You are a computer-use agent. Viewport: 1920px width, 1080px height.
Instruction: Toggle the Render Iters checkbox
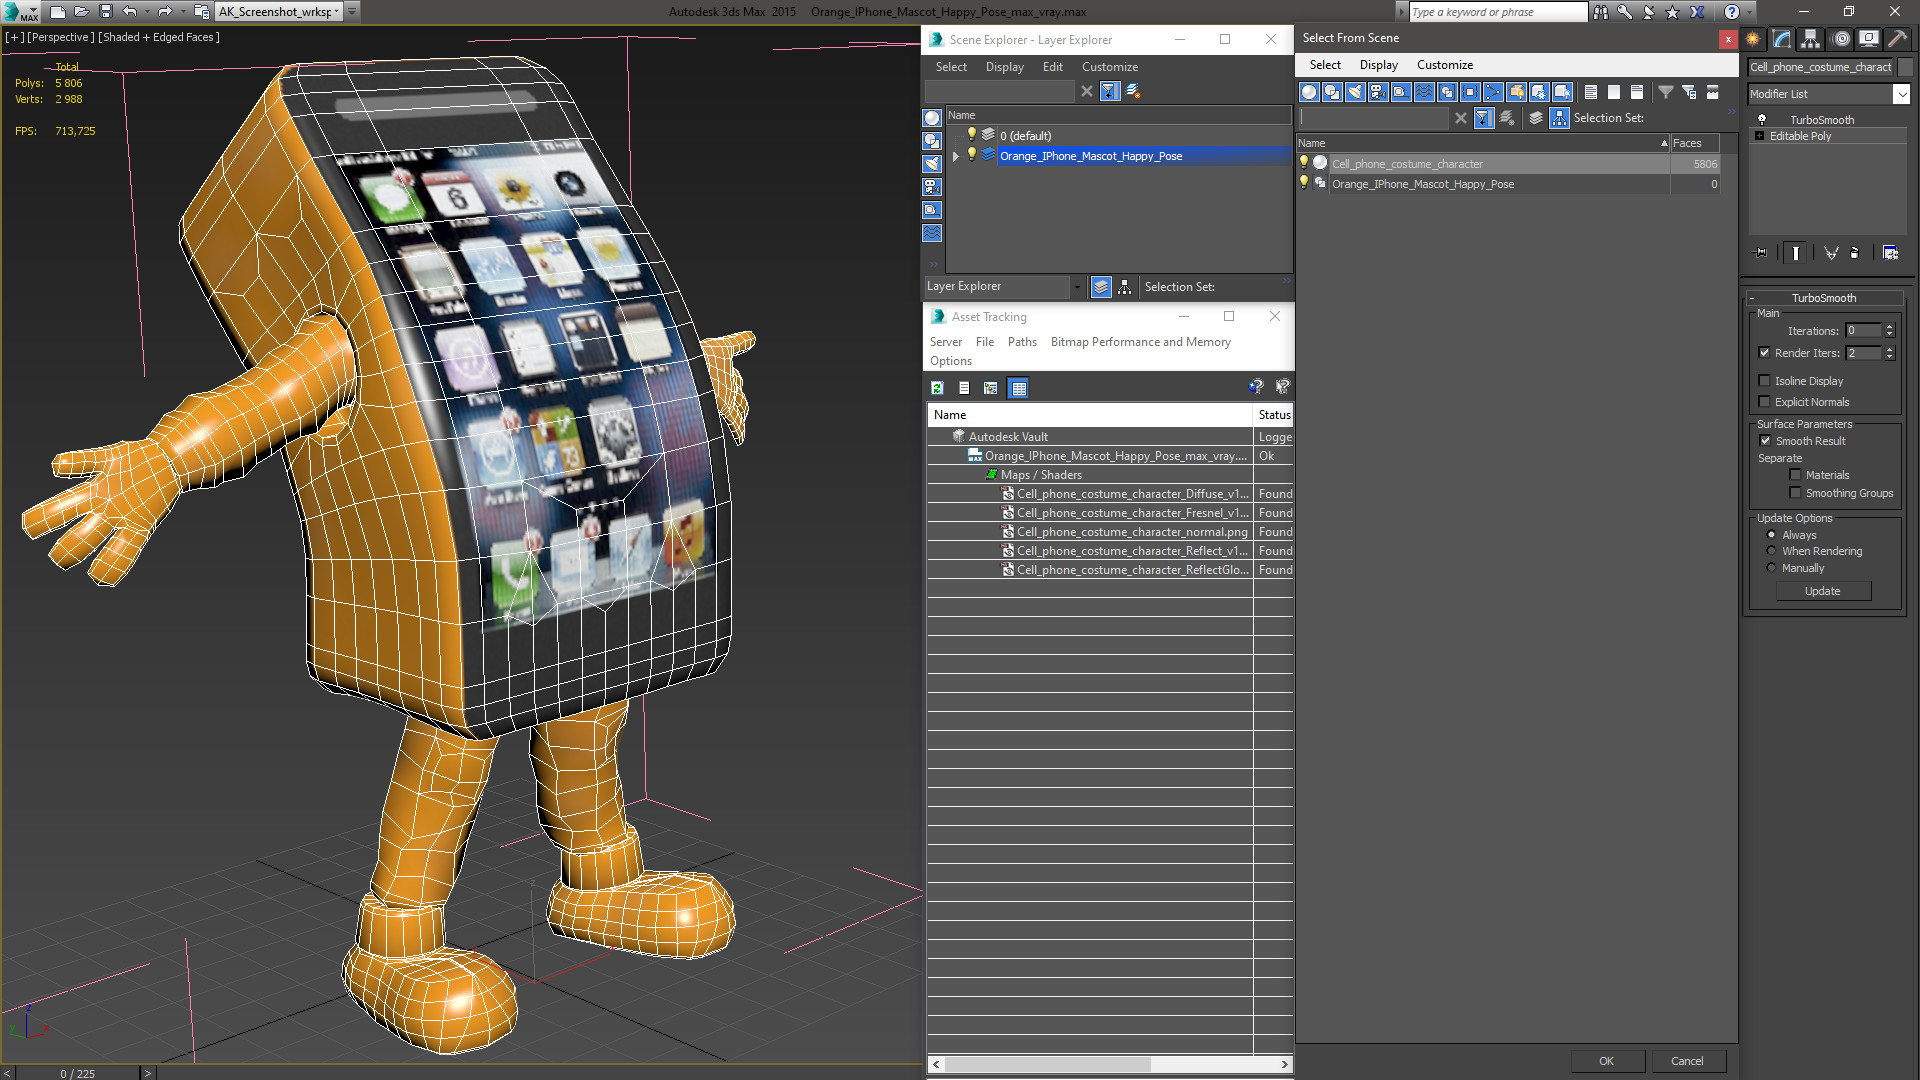point(1764,353)
